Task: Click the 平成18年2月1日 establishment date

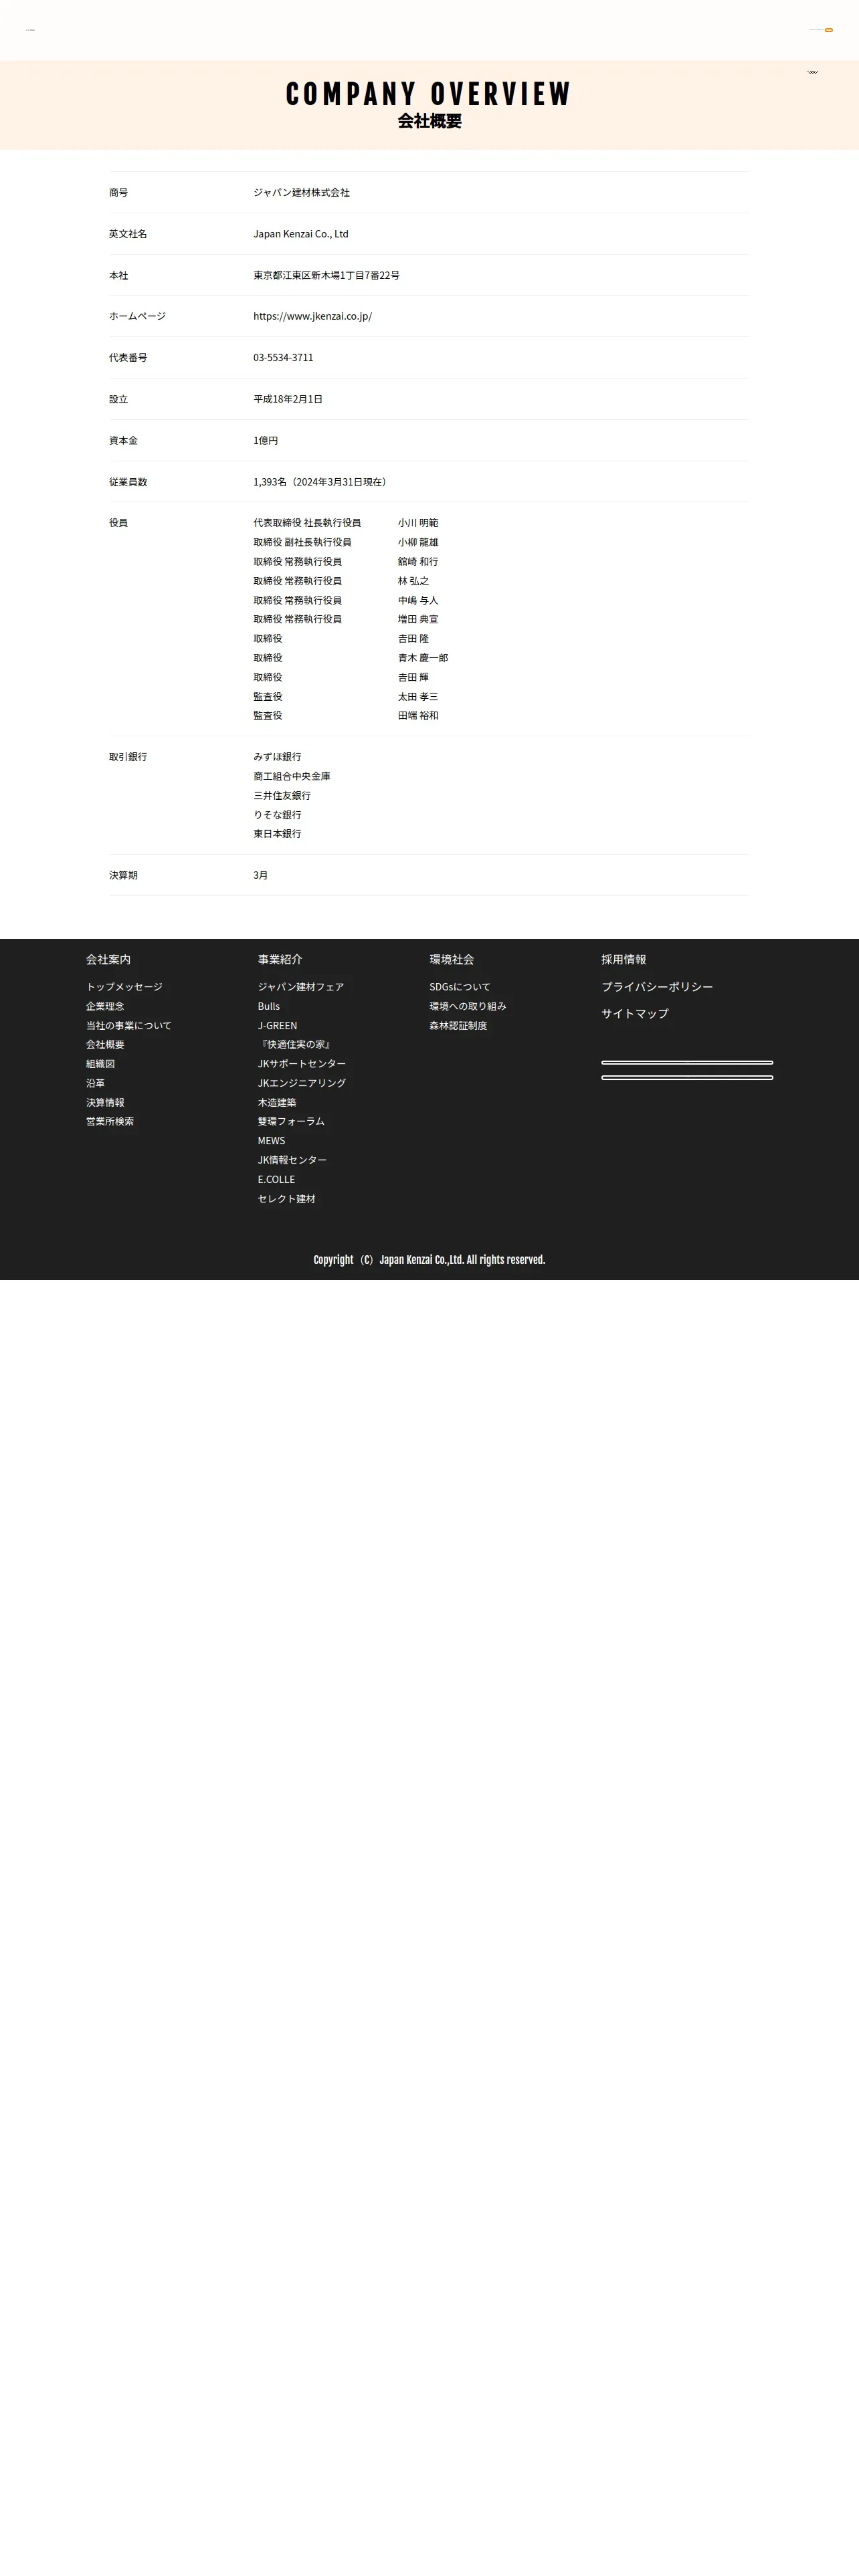Action: point(288,399)
